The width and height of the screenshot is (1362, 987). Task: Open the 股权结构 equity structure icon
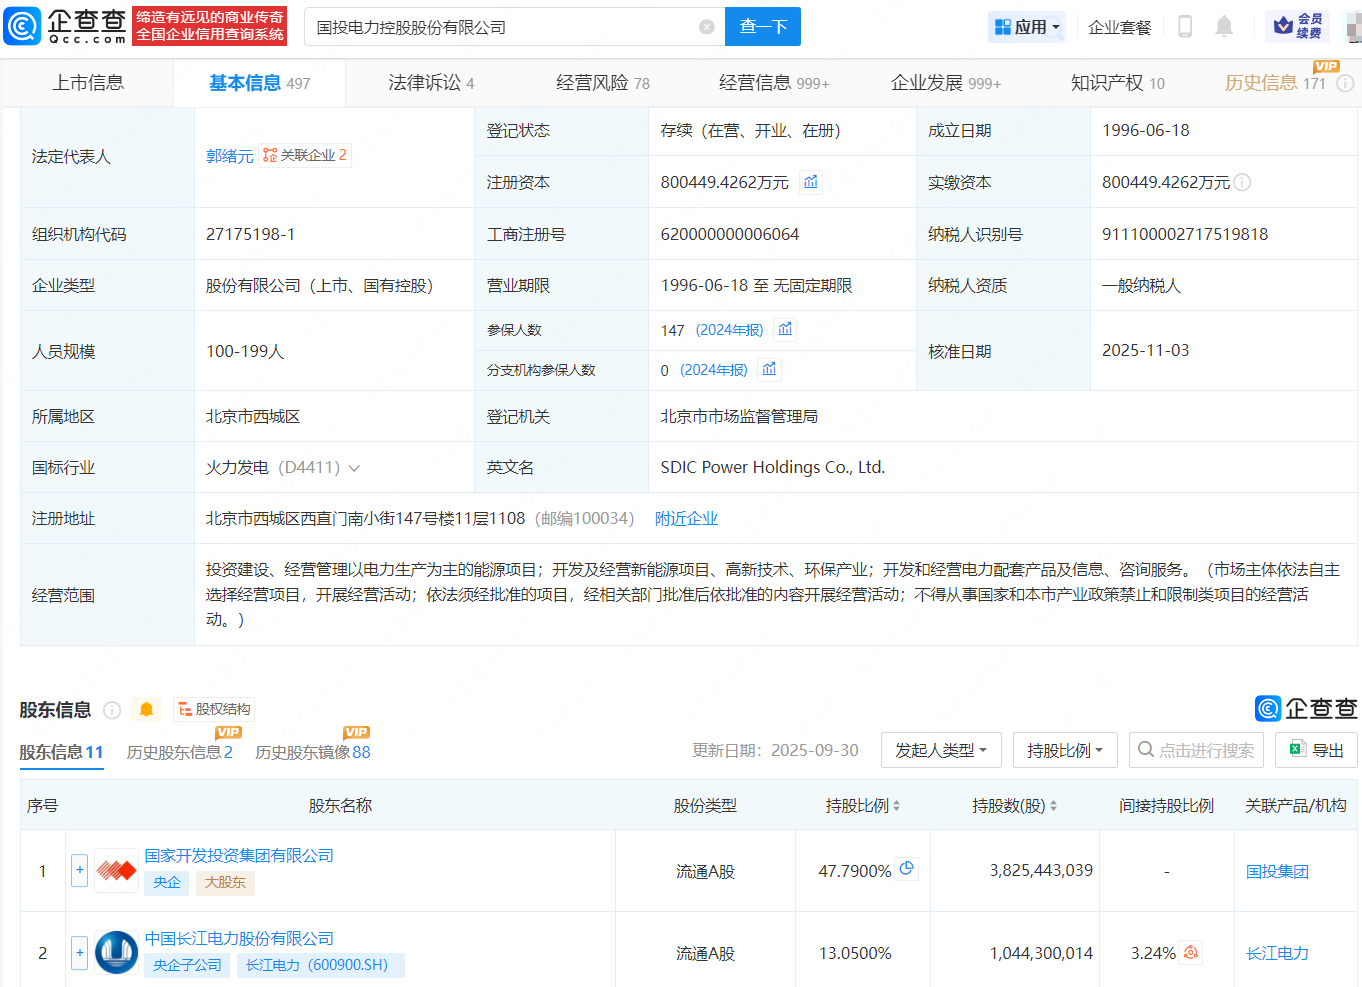(x=212, y=708)
